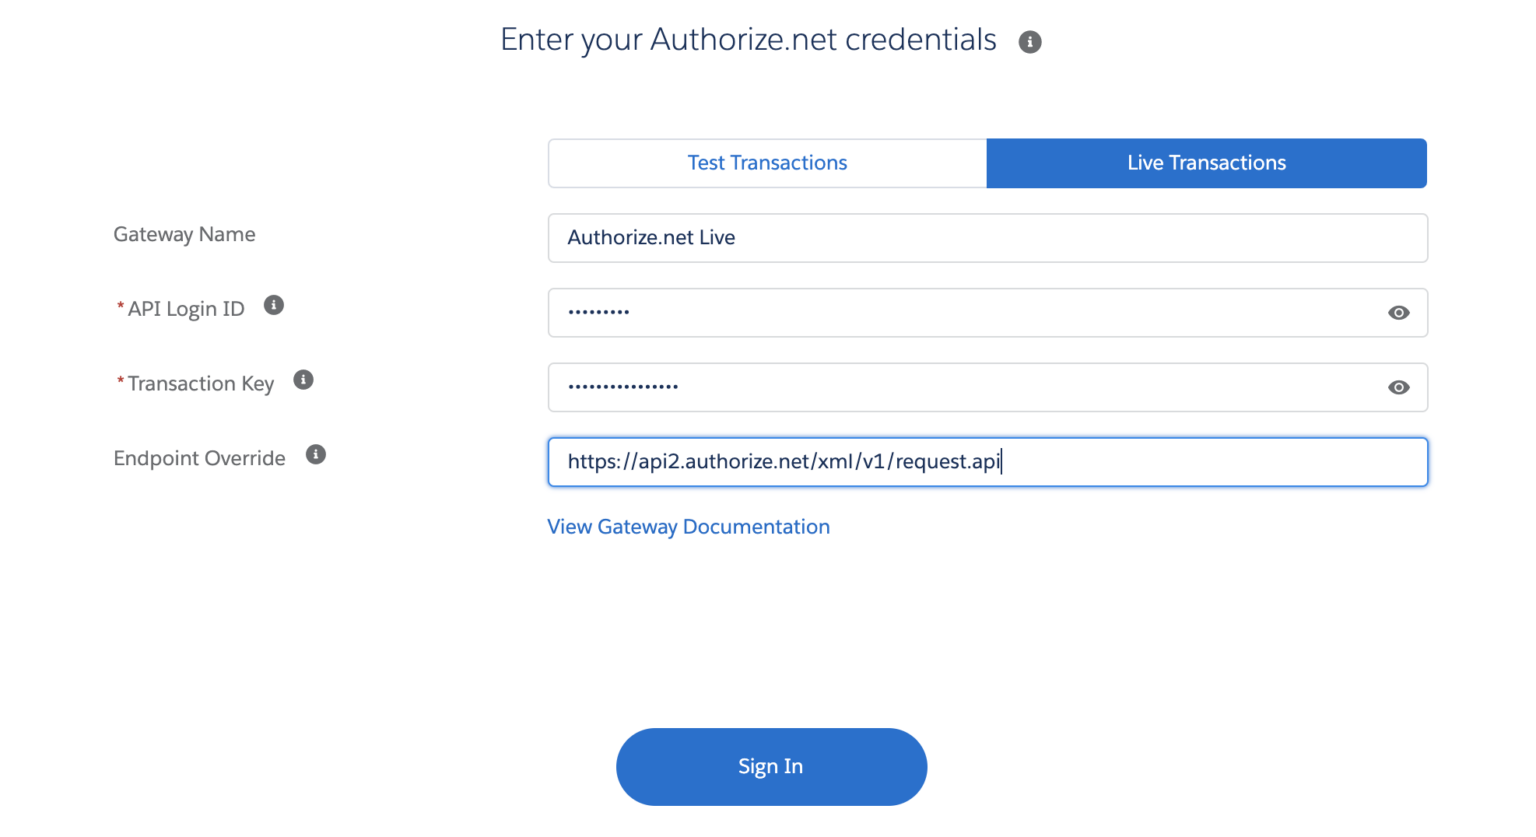The image size is (1536, 837).
Task: Open the API Login ID help tooltip
Action: [273, 305]
